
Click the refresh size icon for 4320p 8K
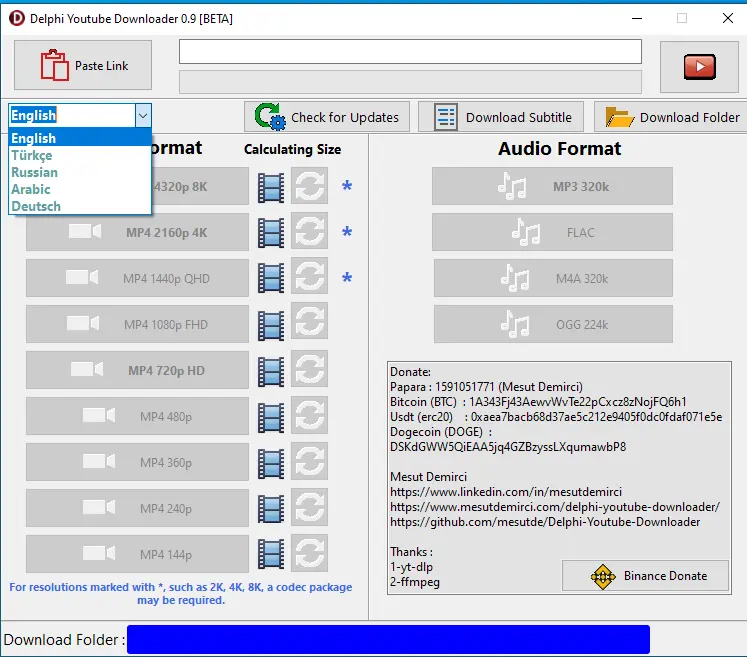310,186
